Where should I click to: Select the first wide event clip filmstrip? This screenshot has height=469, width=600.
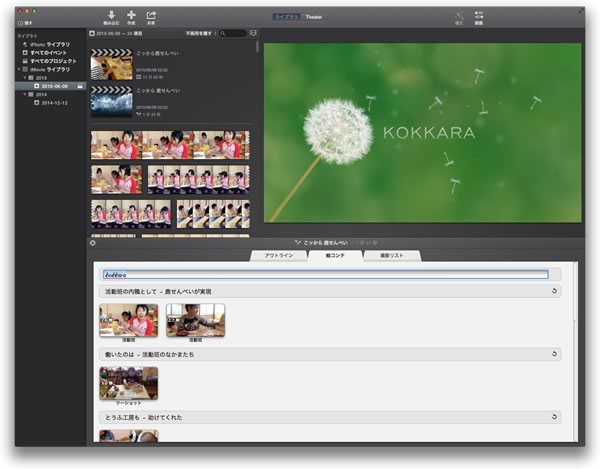(170, 145)
